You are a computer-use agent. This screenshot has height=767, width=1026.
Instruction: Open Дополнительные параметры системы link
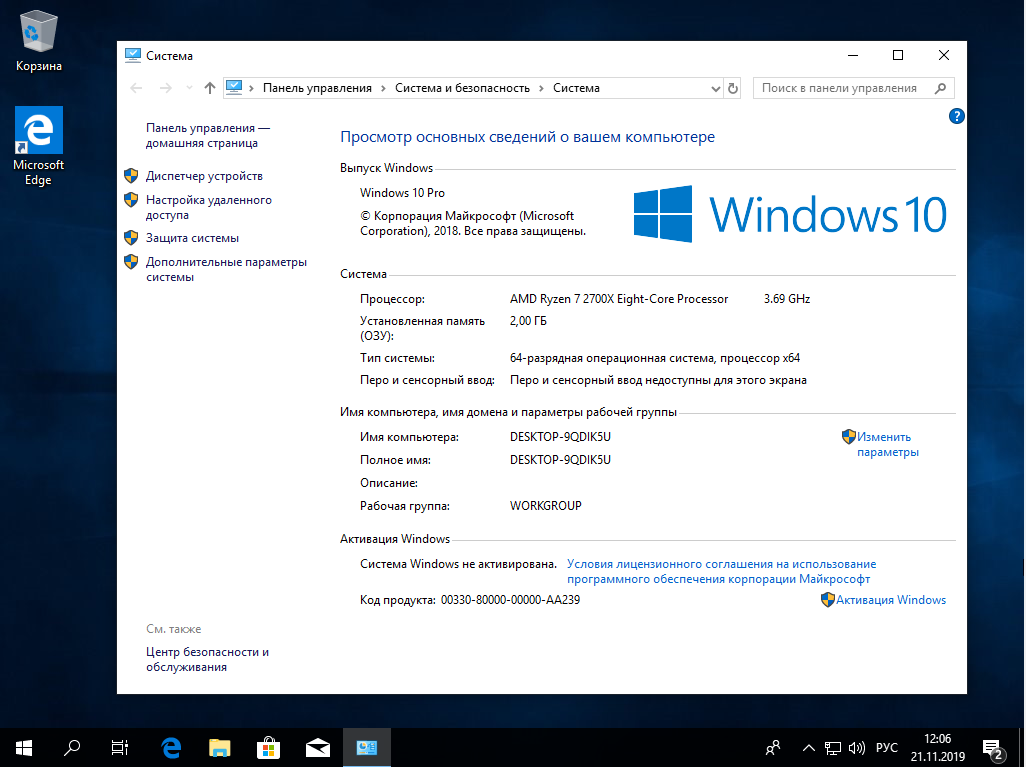click(226, 270)
